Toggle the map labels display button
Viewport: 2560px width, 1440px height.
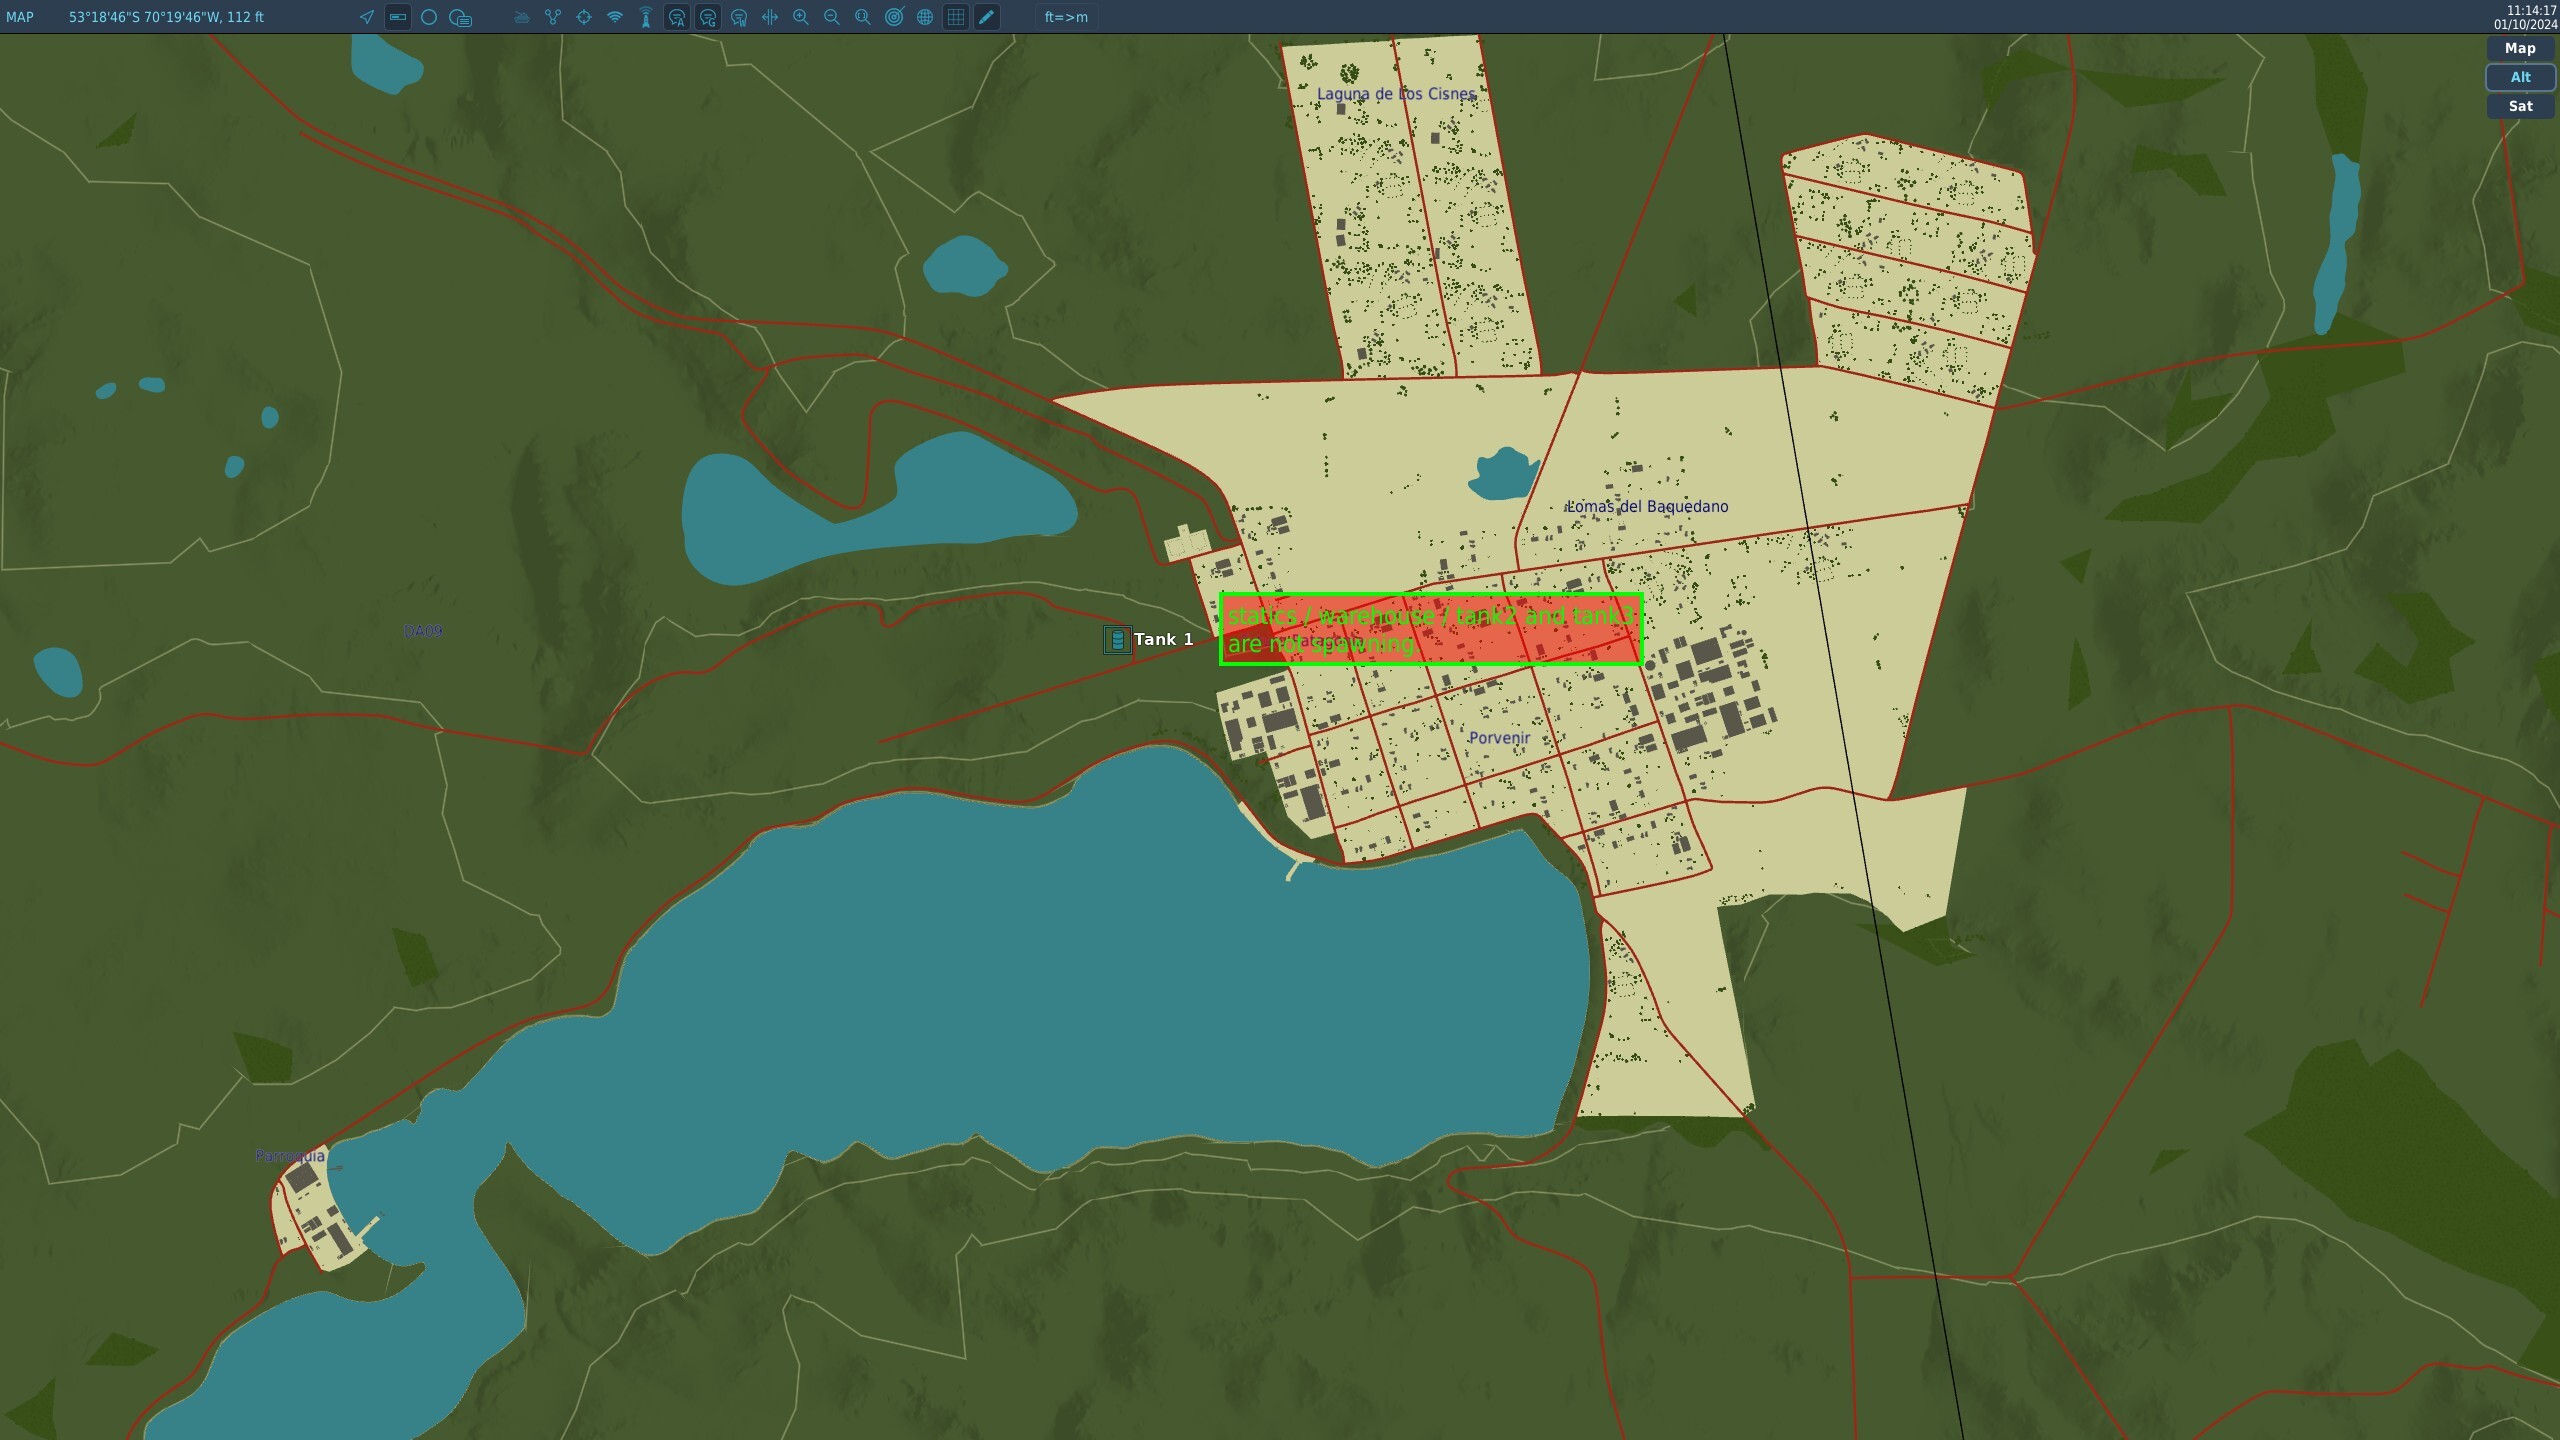click(x=398, y=17)
